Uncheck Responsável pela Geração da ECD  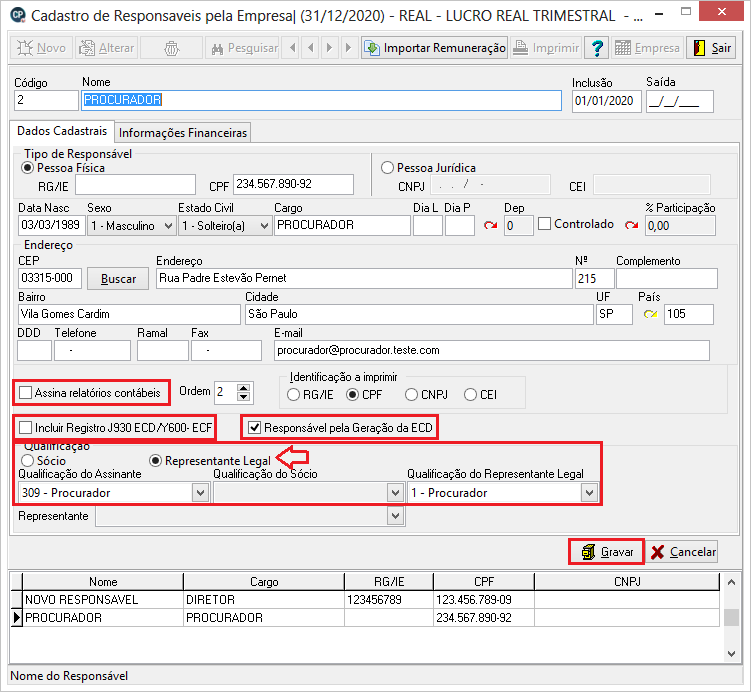pos(254,428)
